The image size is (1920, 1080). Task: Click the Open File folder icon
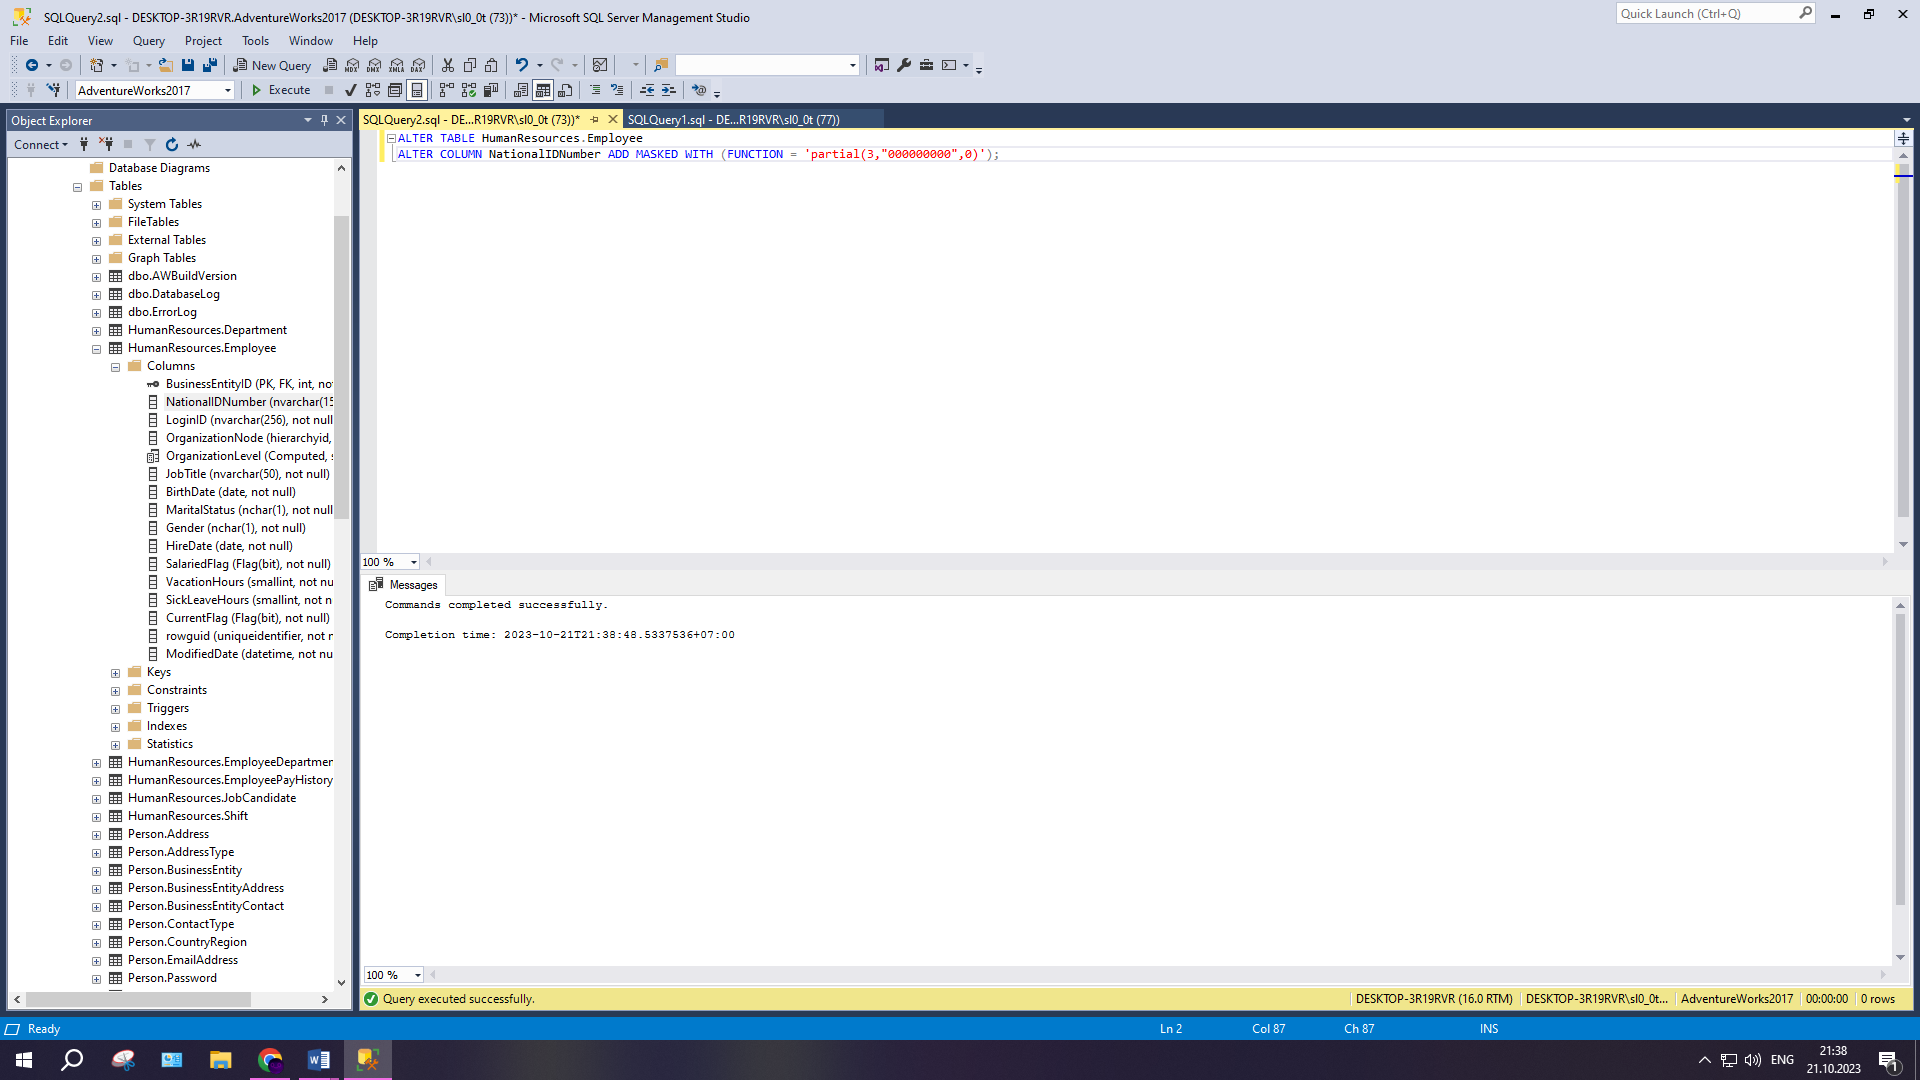(x=166, y=65)
